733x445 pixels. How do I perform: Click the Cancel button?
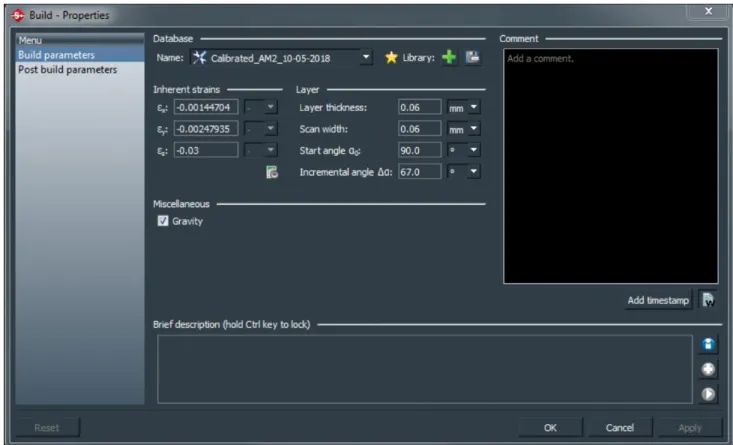620,427
